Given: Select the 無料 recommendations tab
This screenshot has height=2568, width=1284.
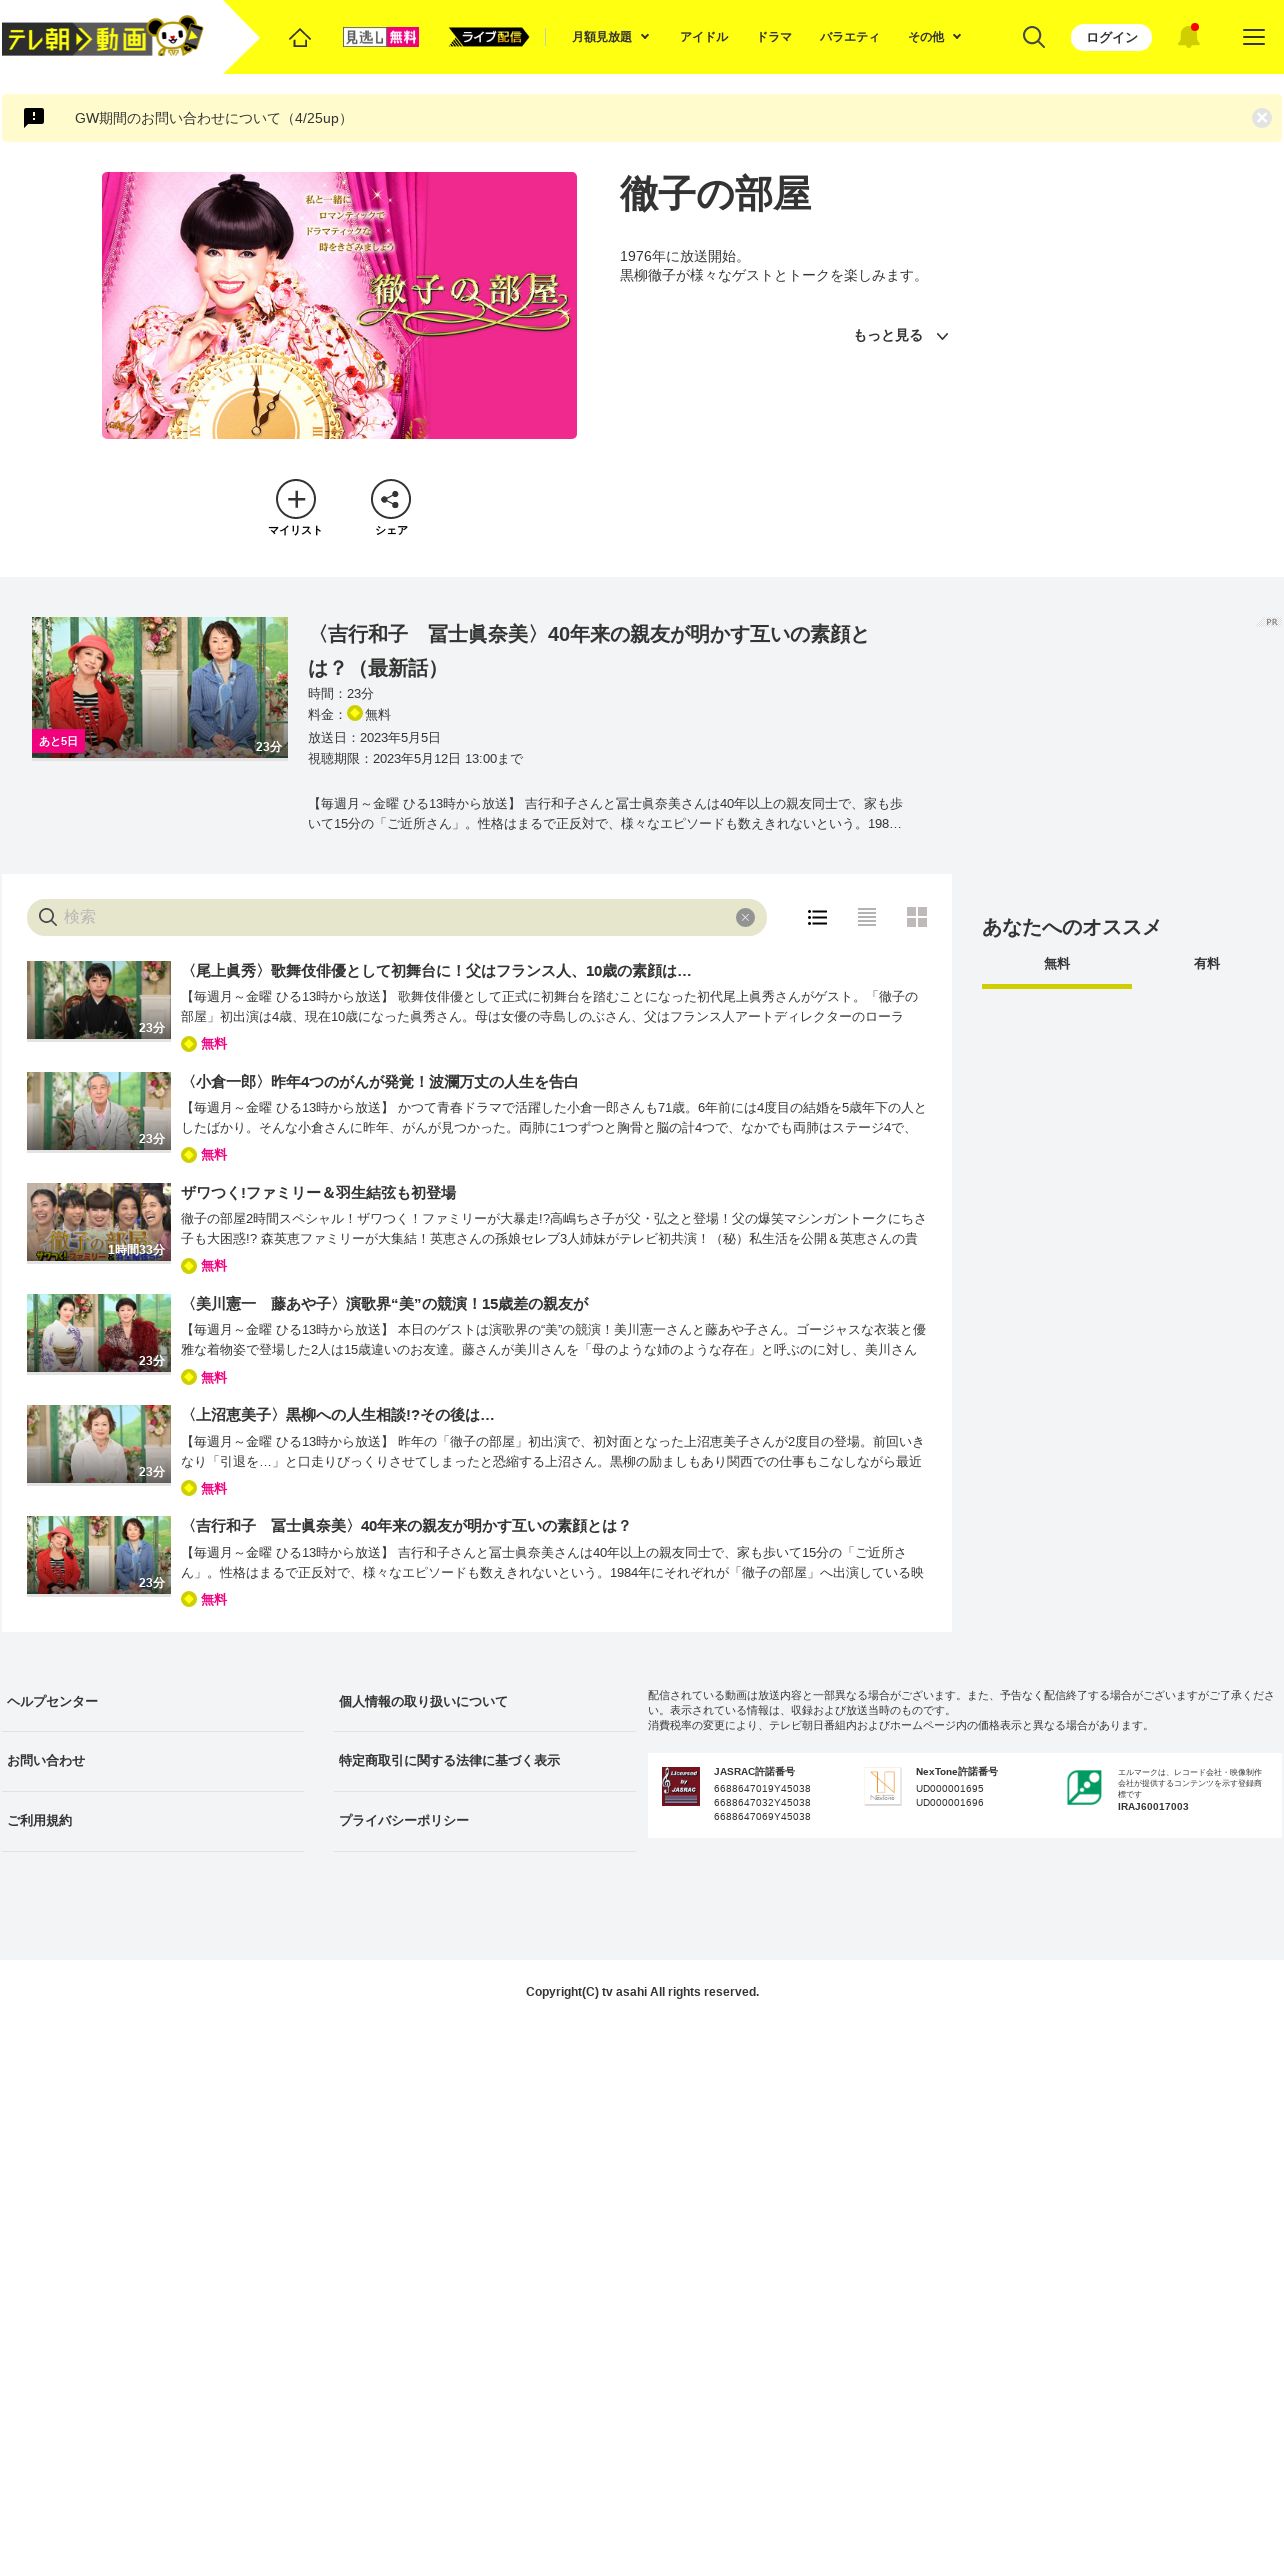Looking at the screenshot, I should (x=1057, y=965).
